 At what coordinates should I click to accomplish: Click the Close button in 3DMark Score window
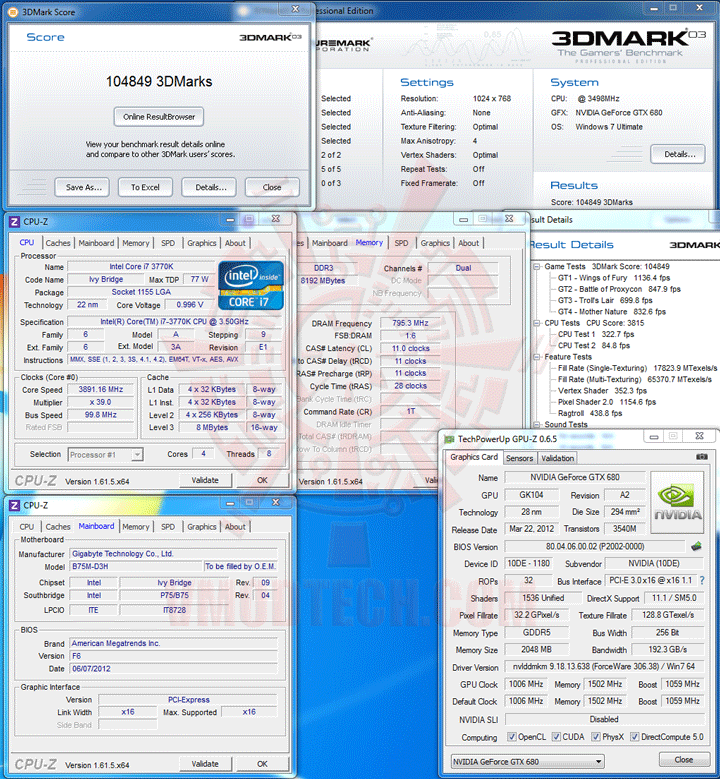(272, 187)
